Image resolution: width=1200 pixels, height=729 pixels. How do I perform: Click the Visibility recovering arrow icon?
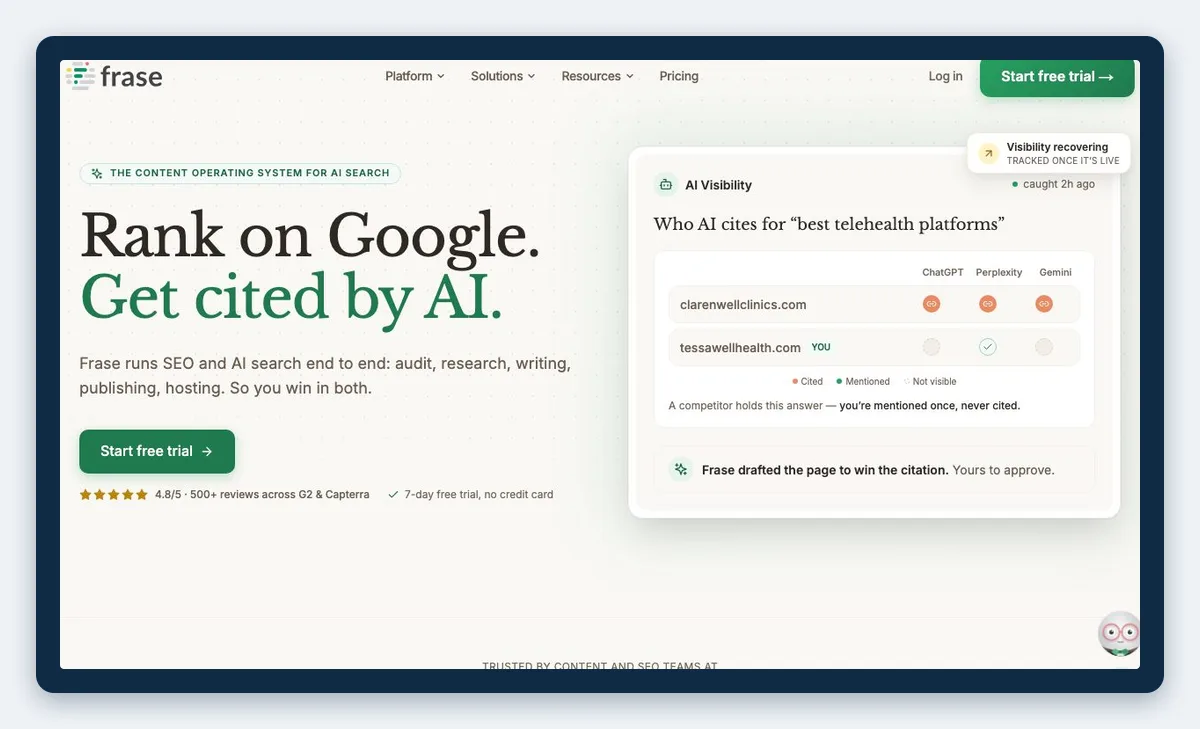[988, 153]
